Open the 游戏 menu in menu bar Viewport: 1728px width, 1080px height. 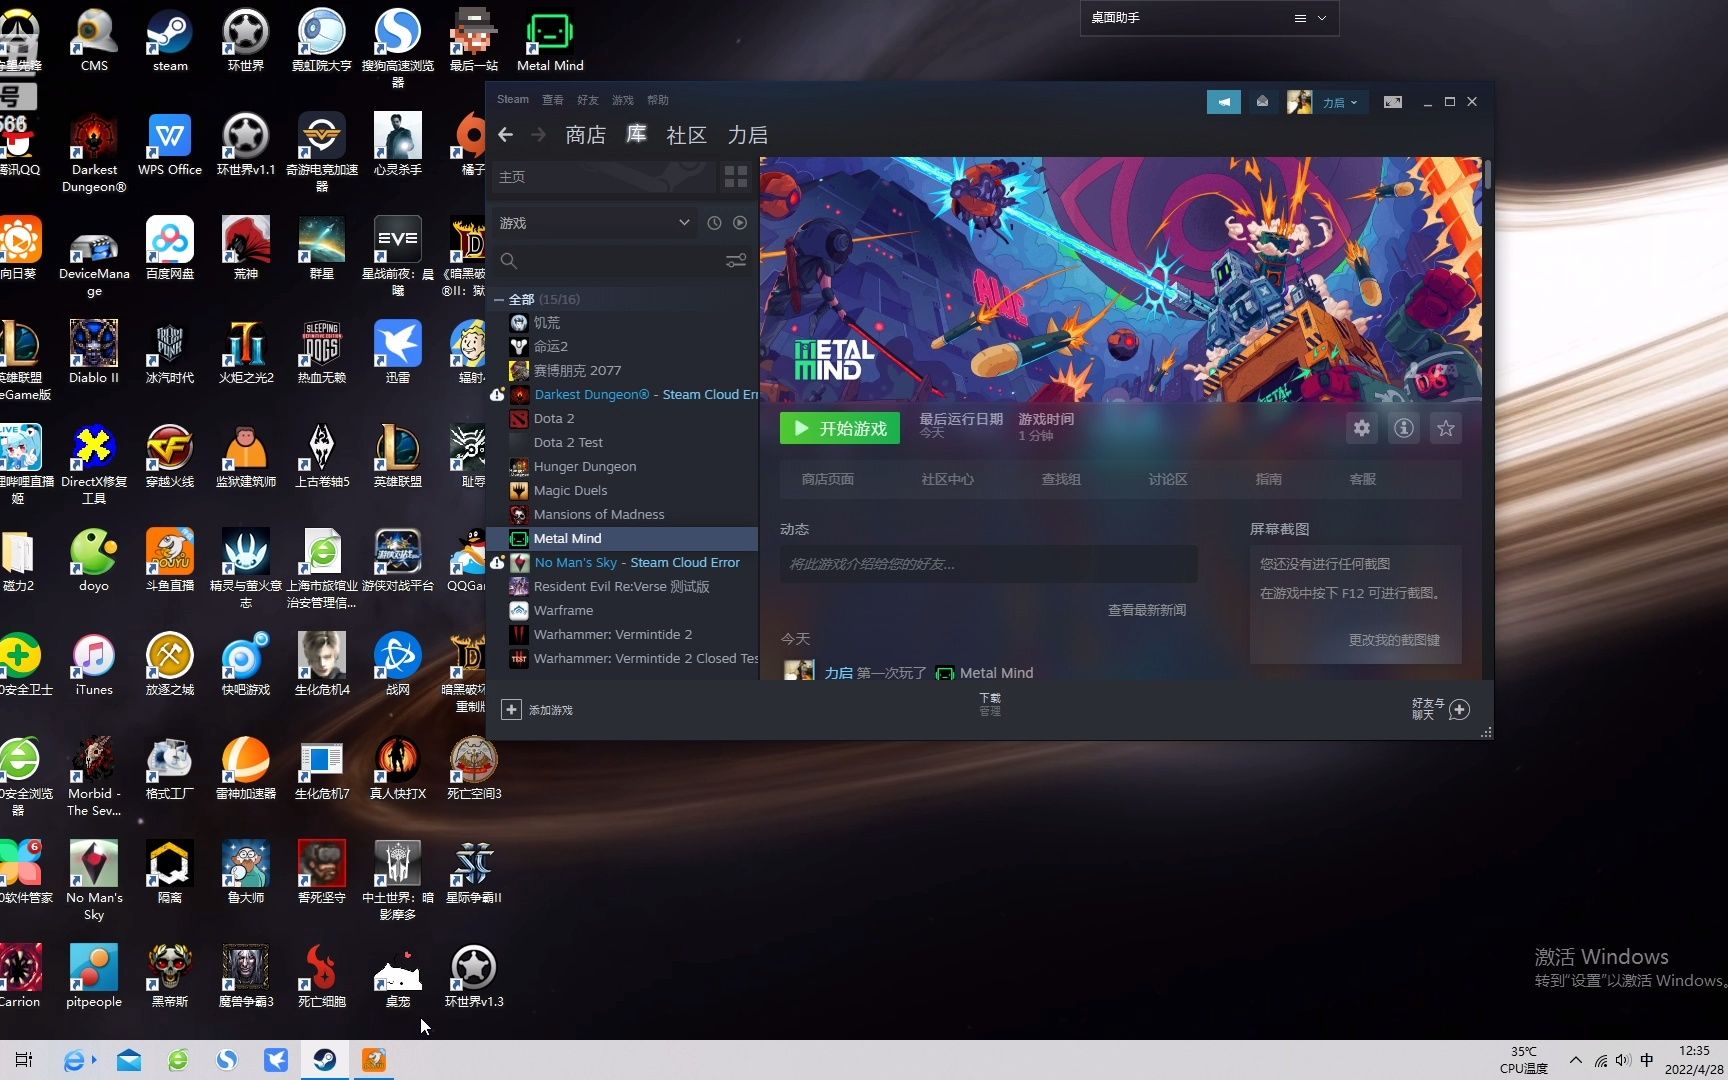[x=623, y=100]
